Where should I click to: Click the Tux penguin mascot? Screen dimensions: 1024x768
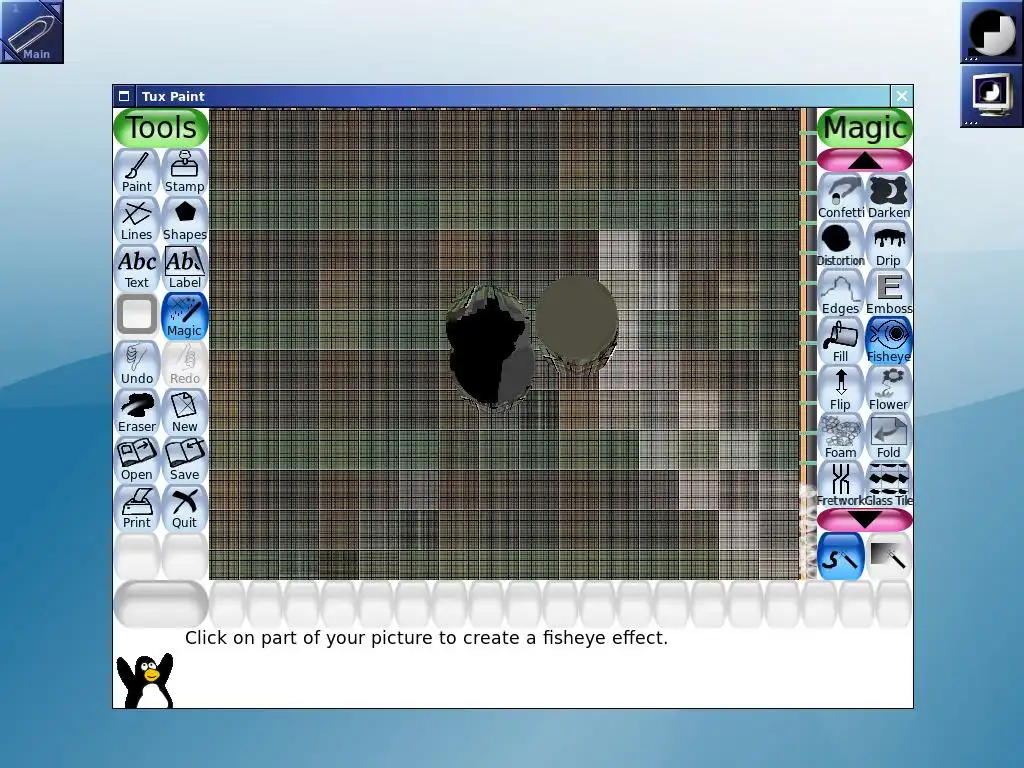click(x=145, y=680)
